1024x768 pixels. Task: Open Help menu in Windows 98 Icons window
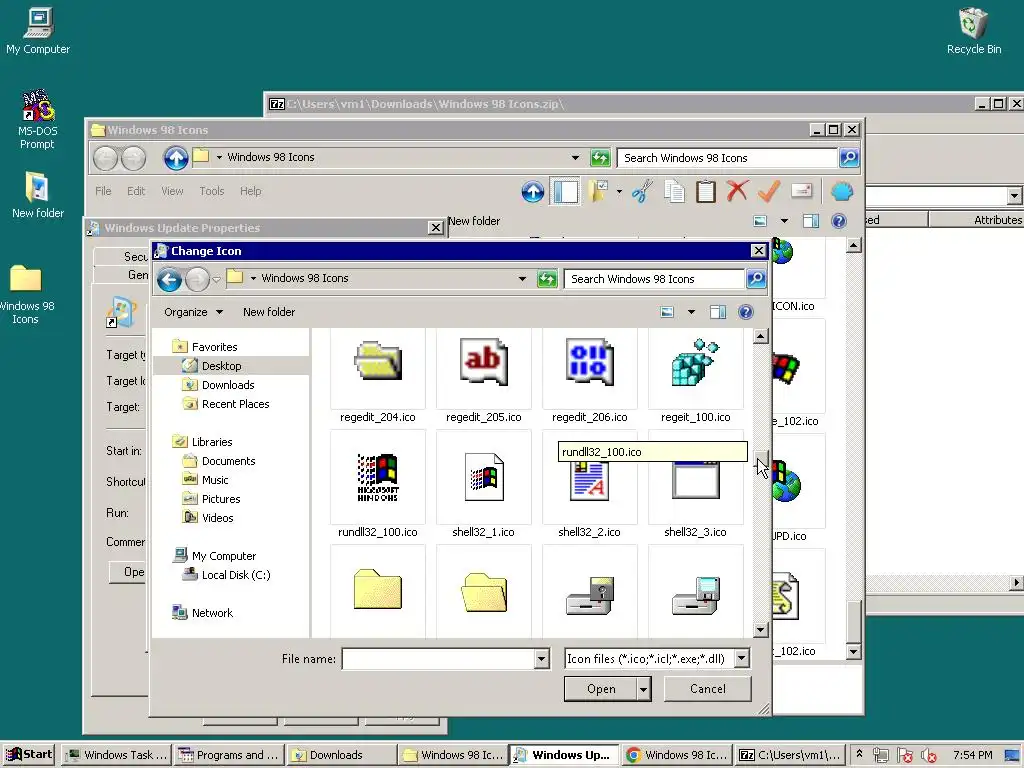tap(250, 191)
